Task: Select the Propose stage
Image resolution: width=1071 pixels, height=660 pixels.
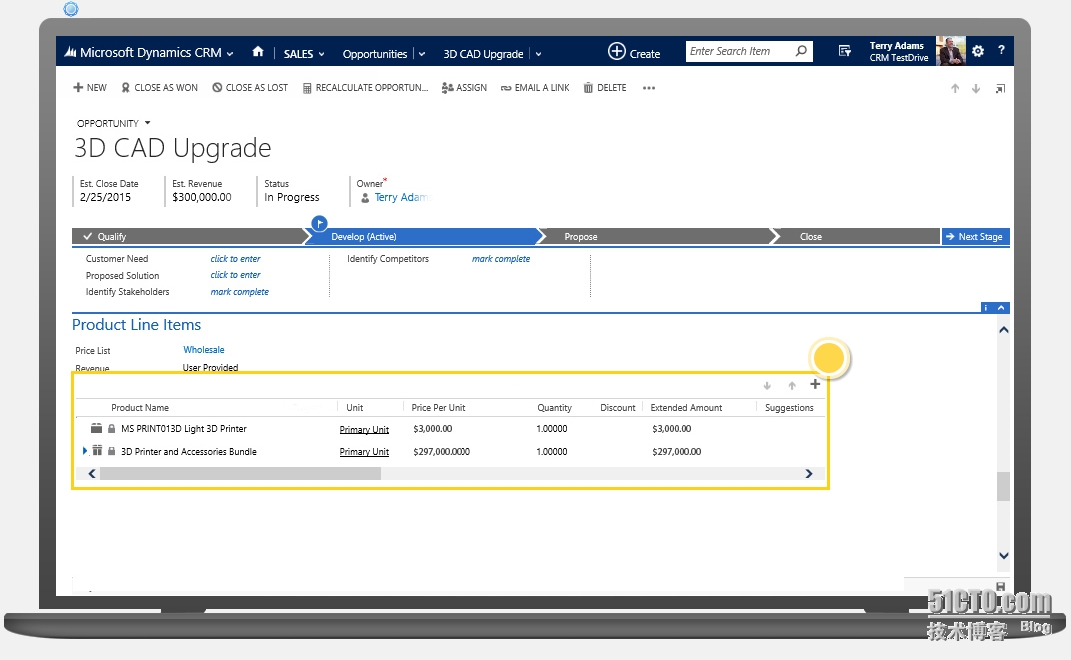Action: 656,236
